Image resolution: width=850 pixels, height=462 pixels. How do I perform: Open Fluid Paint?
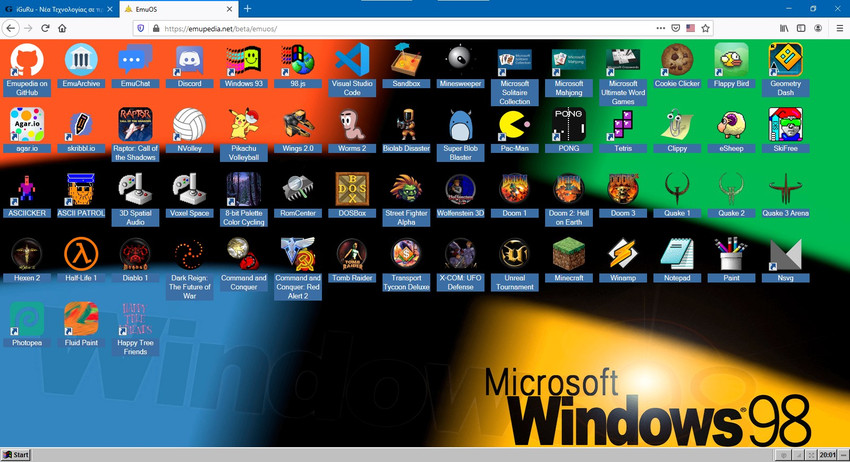tap(81, 319)
